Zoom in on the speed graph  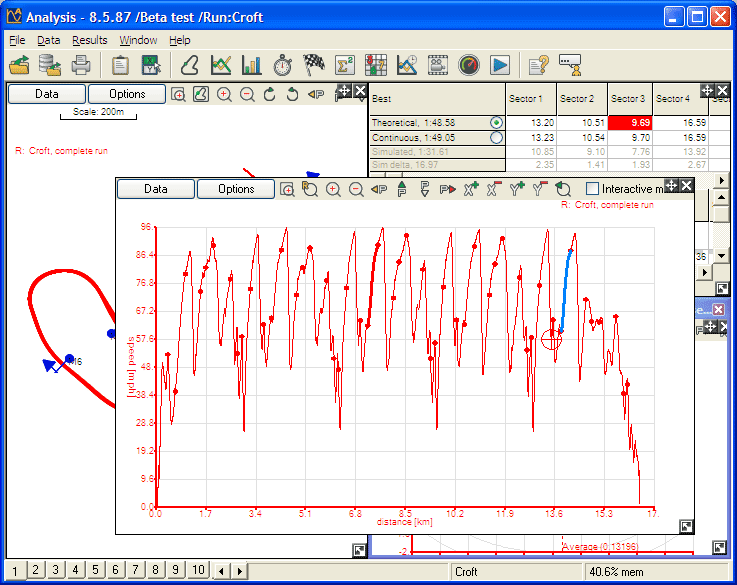pyautogui.click(x=333, y=189)
